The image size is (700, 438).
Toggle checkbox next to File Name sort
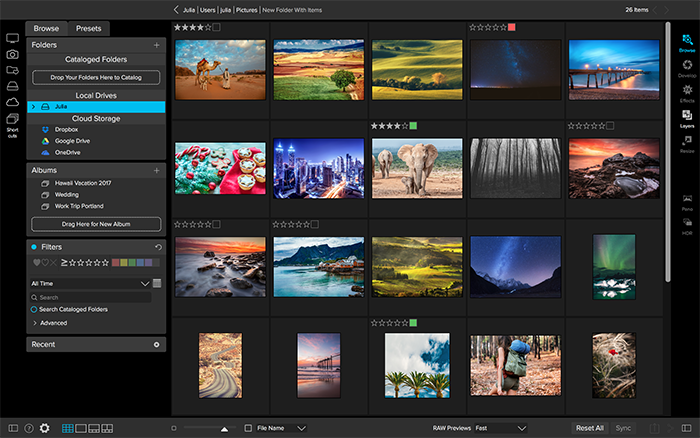click(248, 428)
